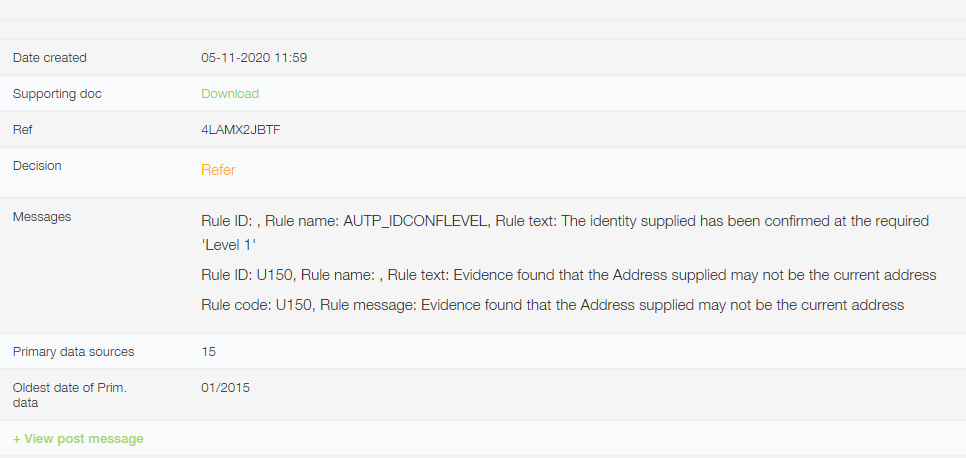
Task: Click the oldest date value 01/2015
Action: tap(225, 388)
